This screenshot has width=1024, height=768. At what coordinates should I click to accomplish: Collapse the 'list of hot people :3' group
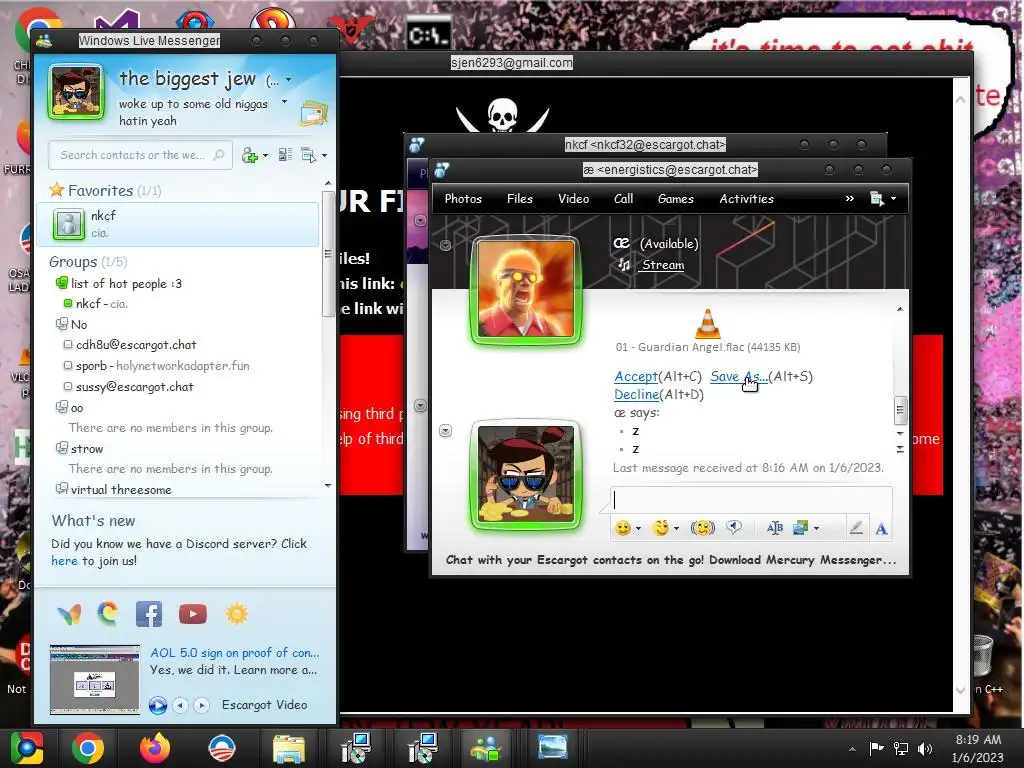(x=61, y=283)
